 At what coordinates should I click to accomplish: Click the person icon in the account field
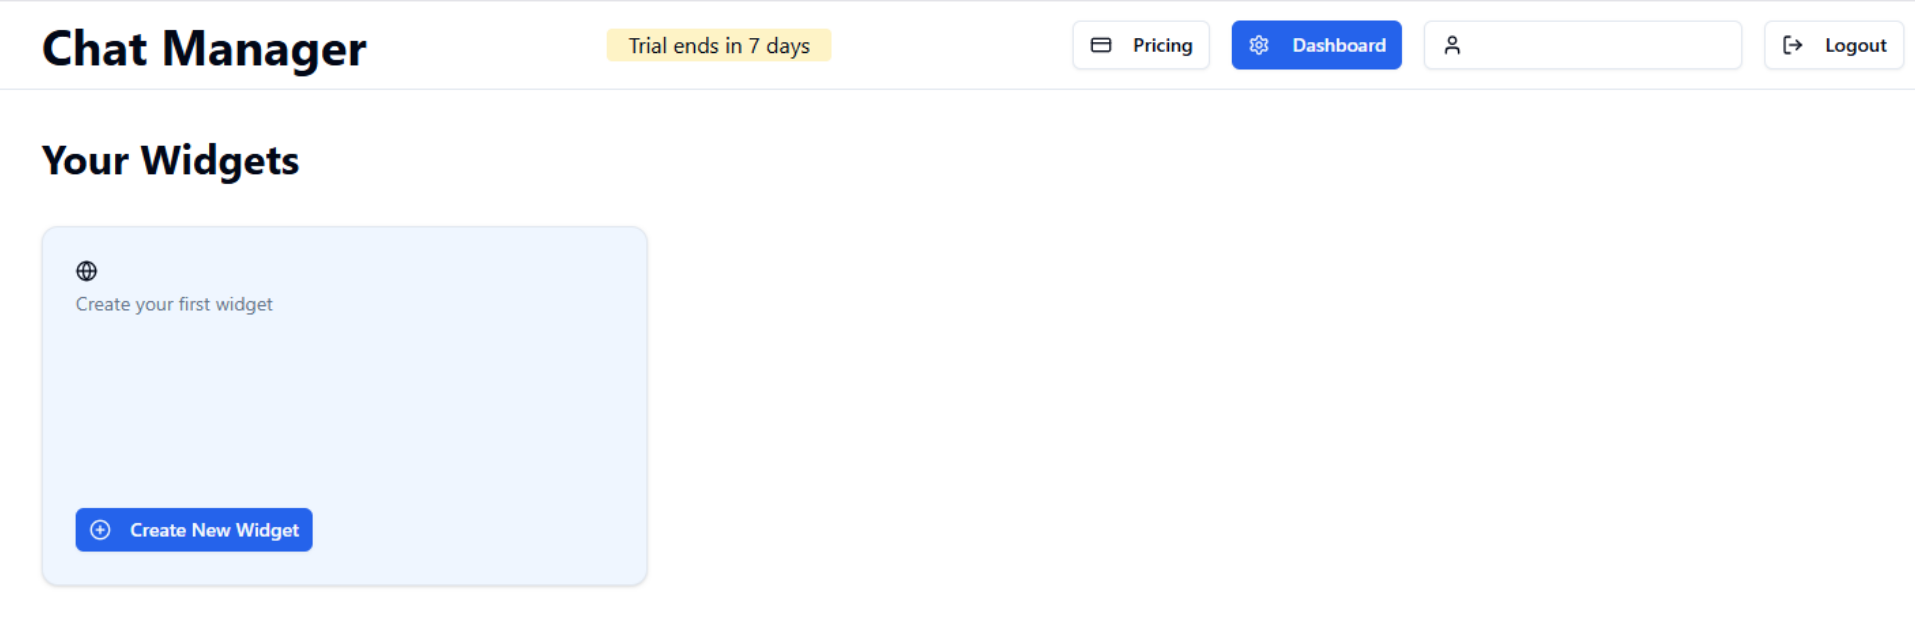(x=1453, y=45)
